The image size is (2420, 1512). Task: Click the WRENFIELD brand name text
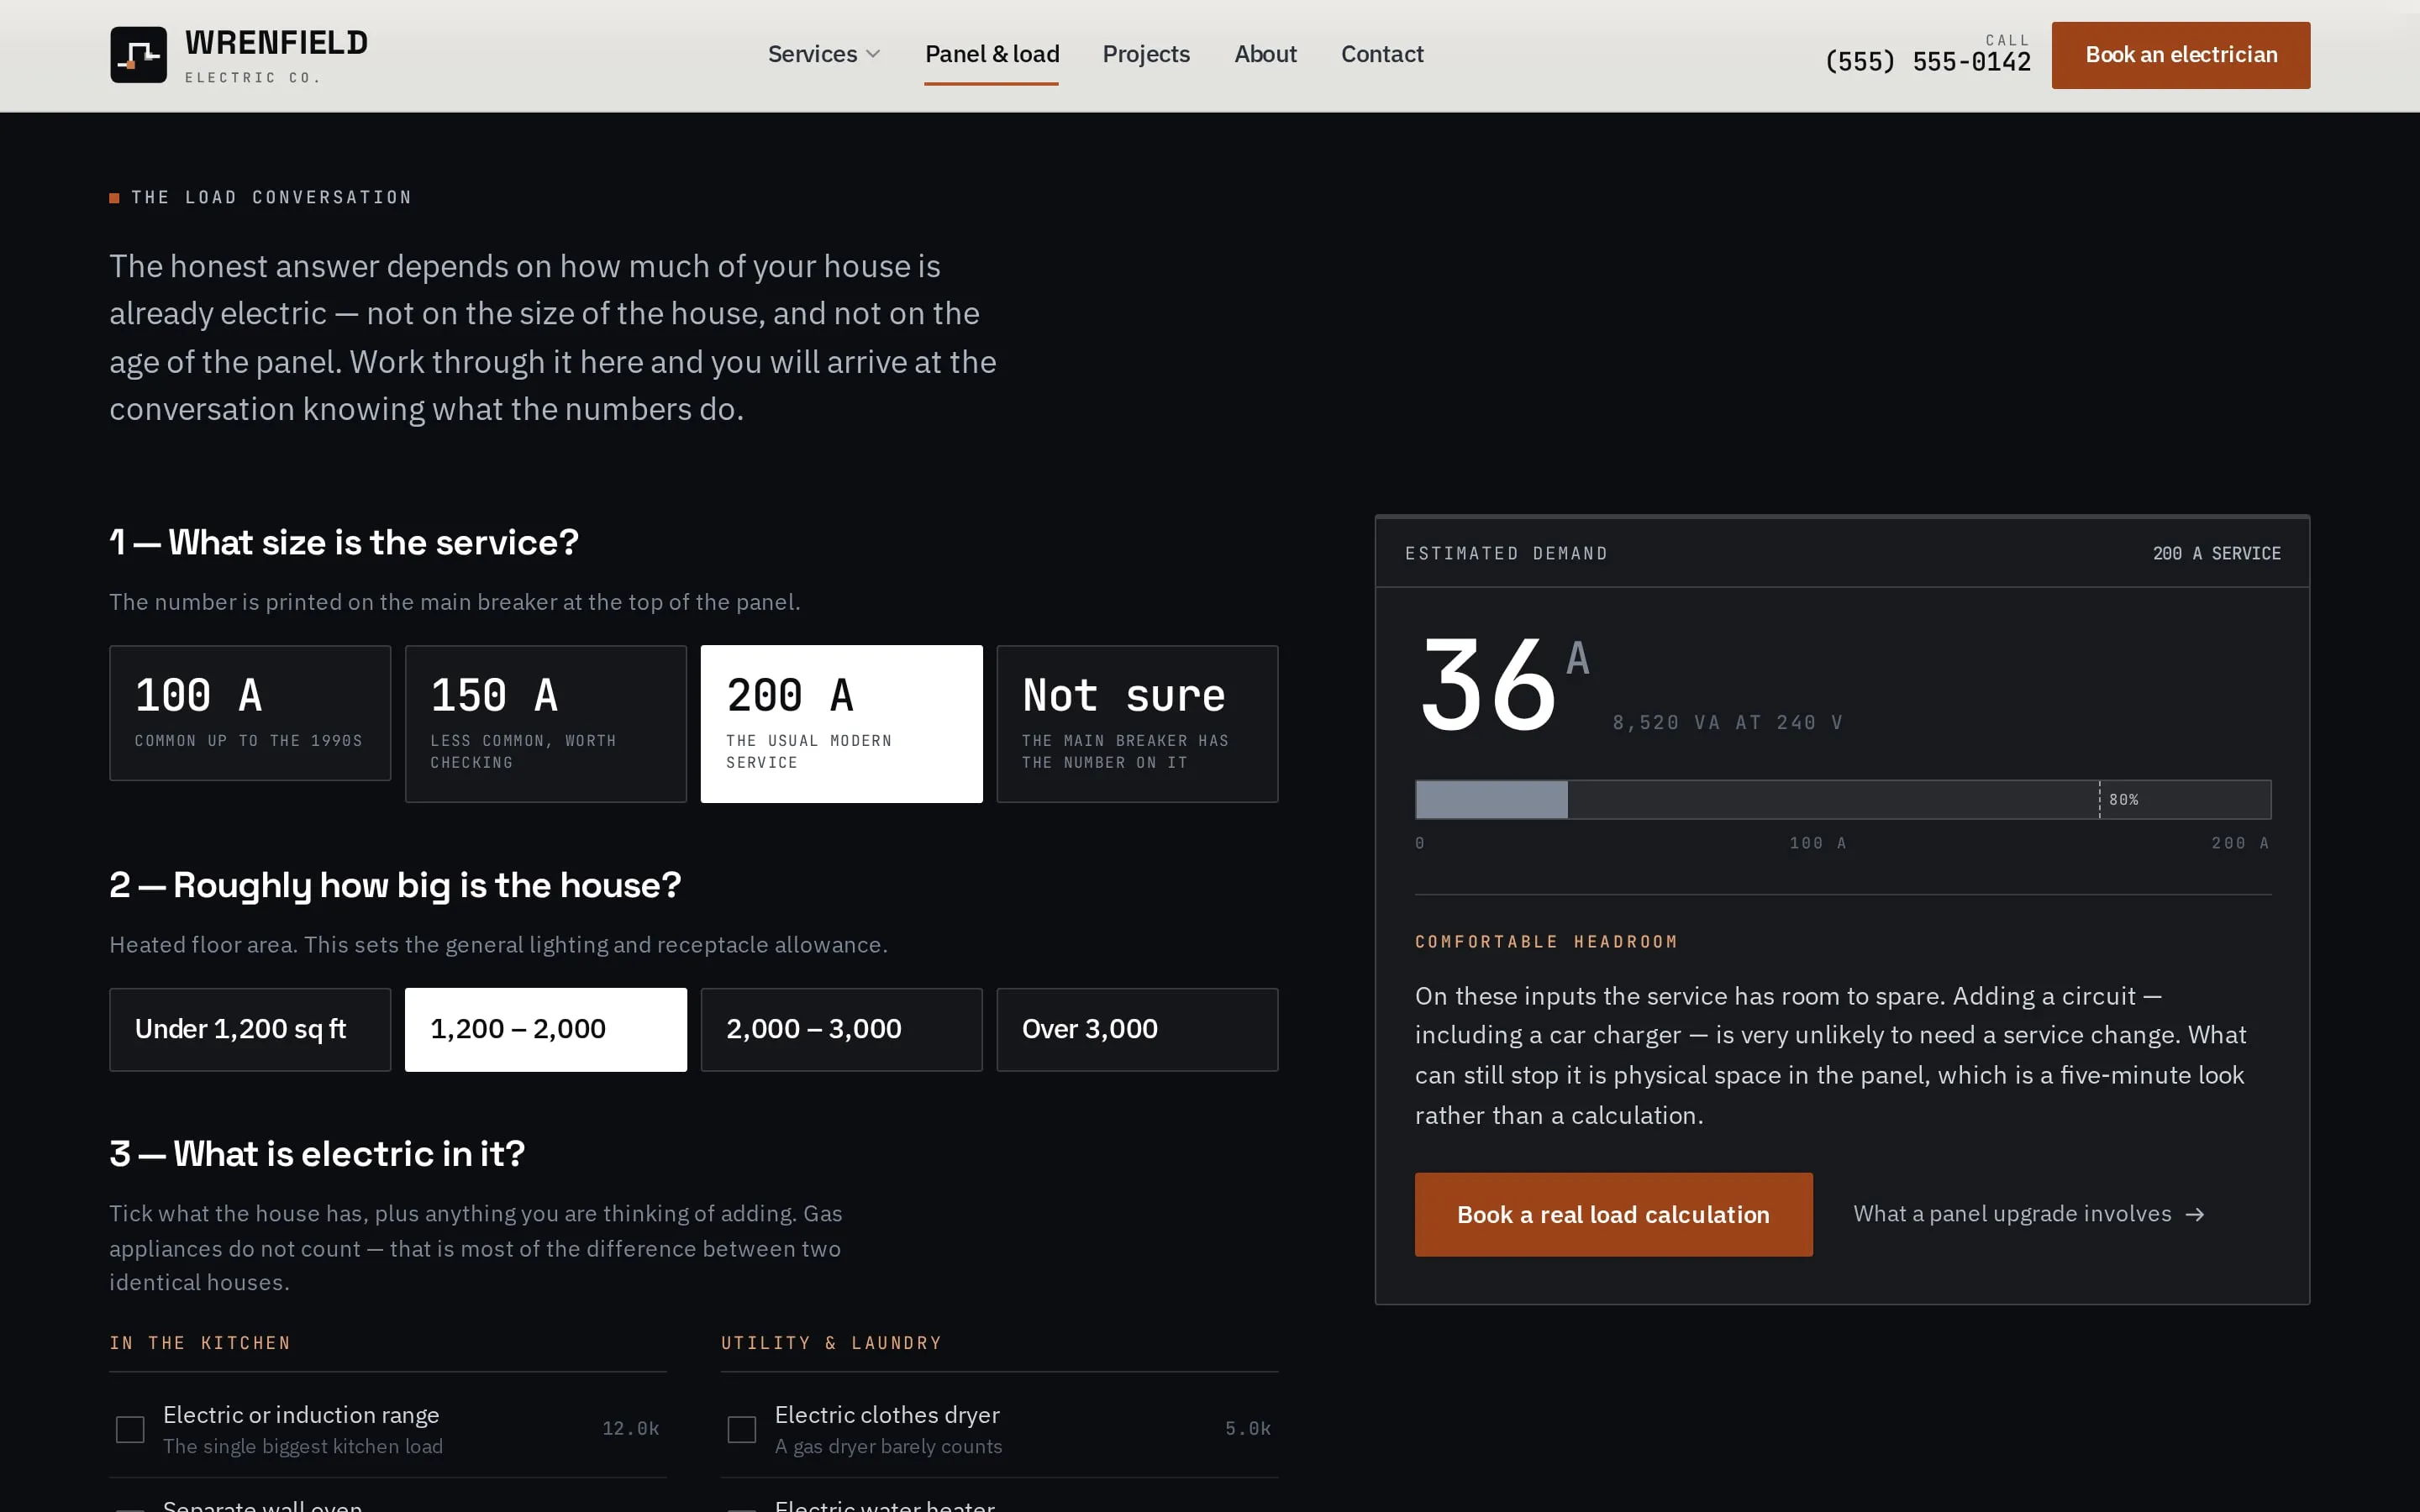pos(276,43)
